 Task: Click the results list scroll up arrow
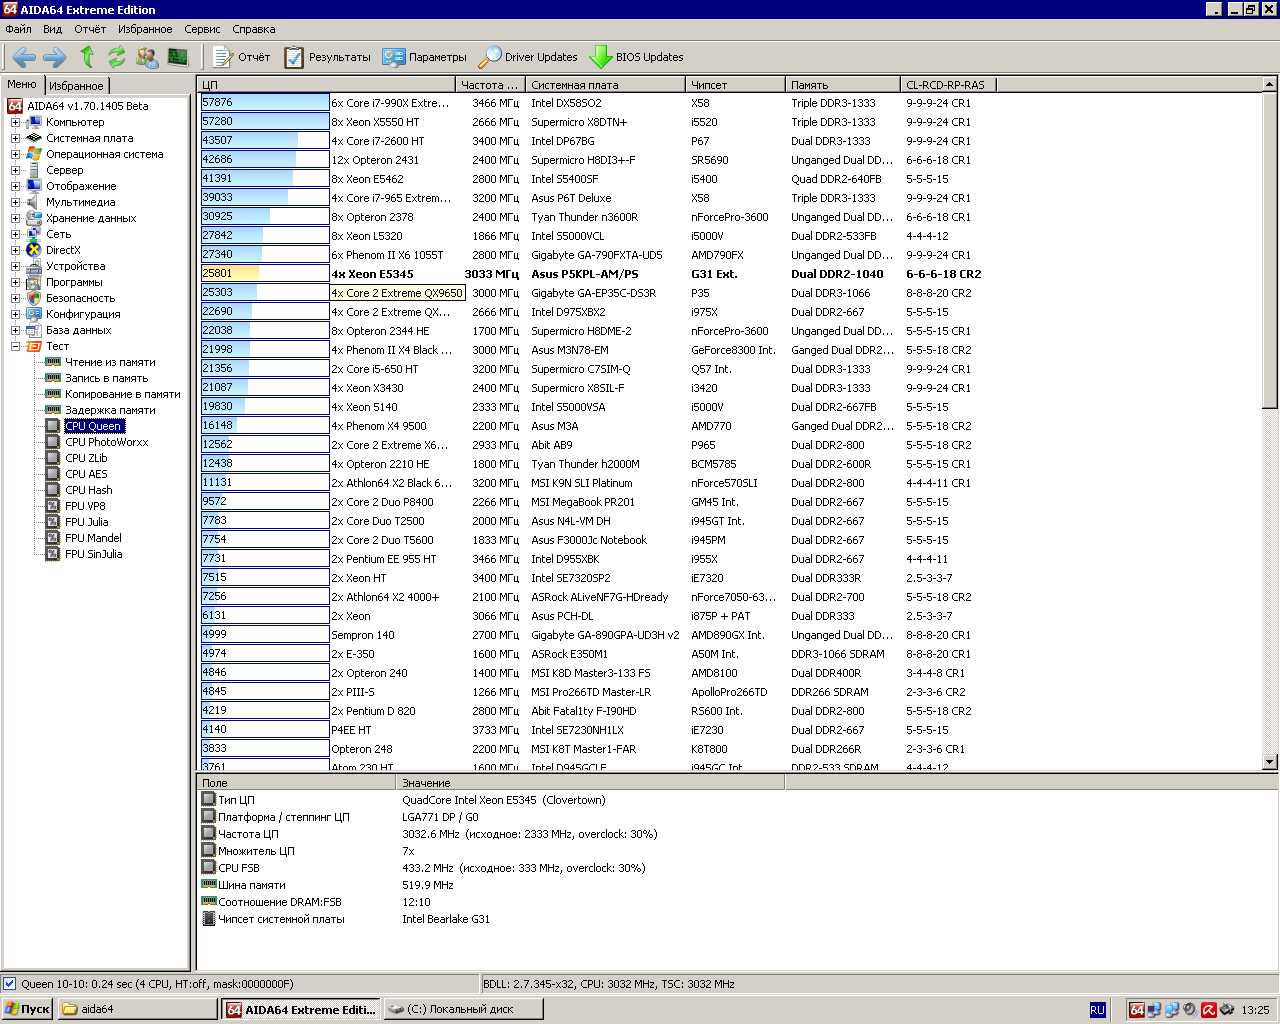pos(1270,84)
